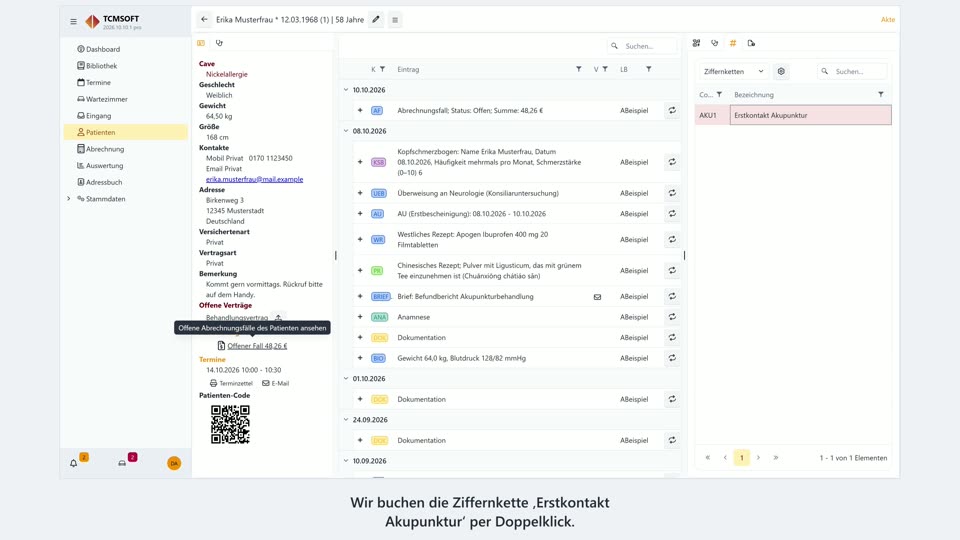Collapse the 10.10.2026 group
960x540 pixels.
(346, 89)
